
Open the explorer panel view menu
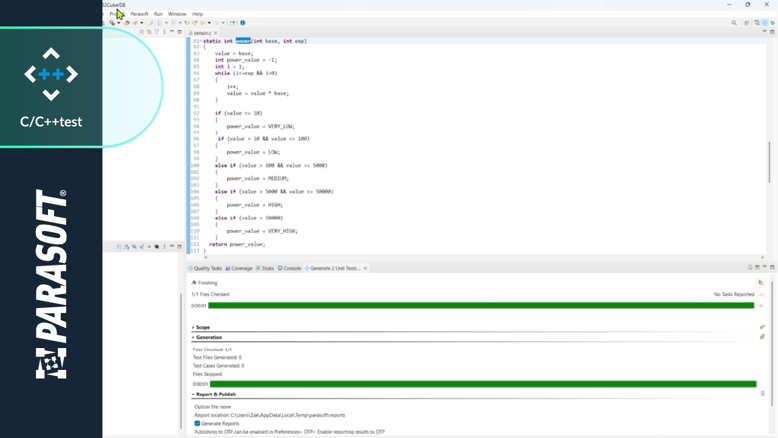point(164,32)
